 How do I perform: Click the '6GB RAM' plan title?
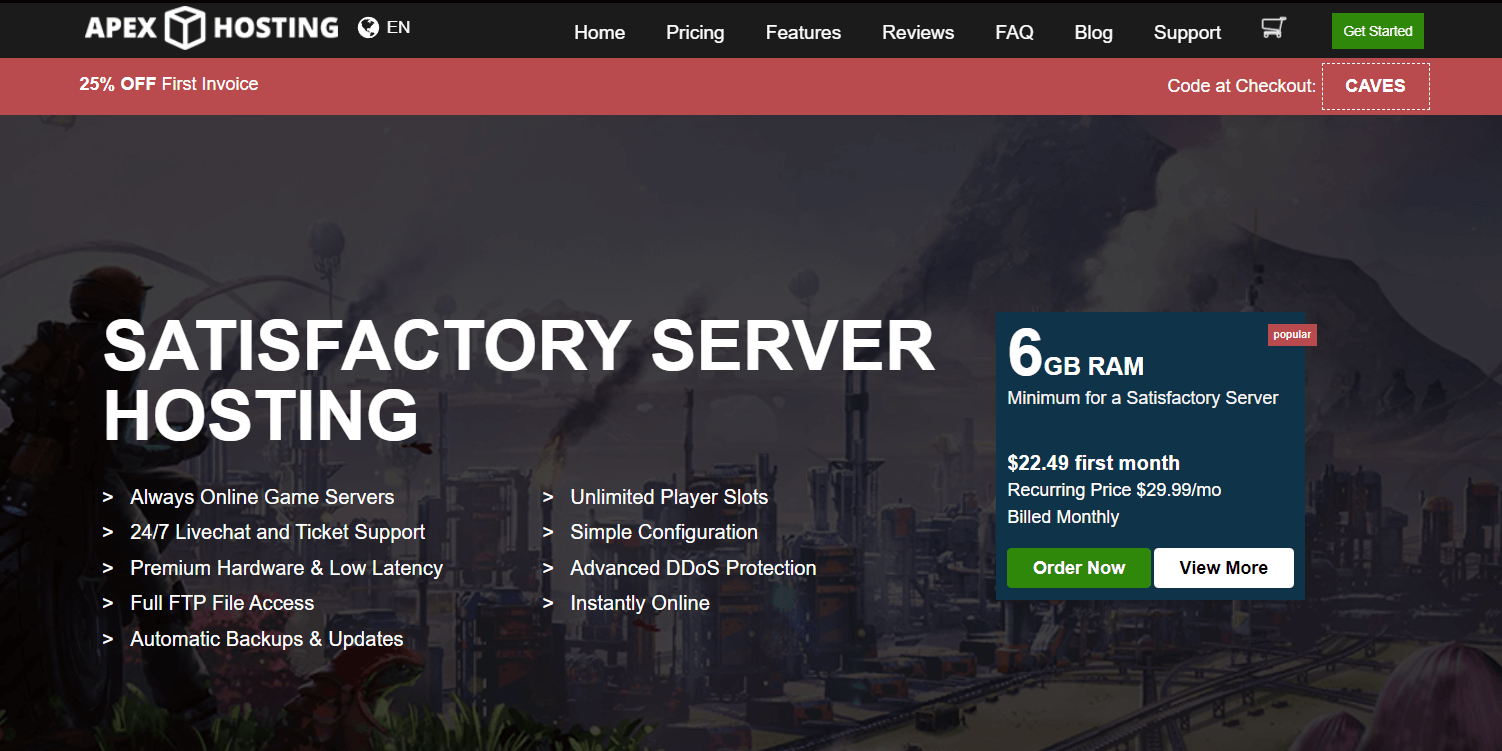click(x=1075, y=355)
